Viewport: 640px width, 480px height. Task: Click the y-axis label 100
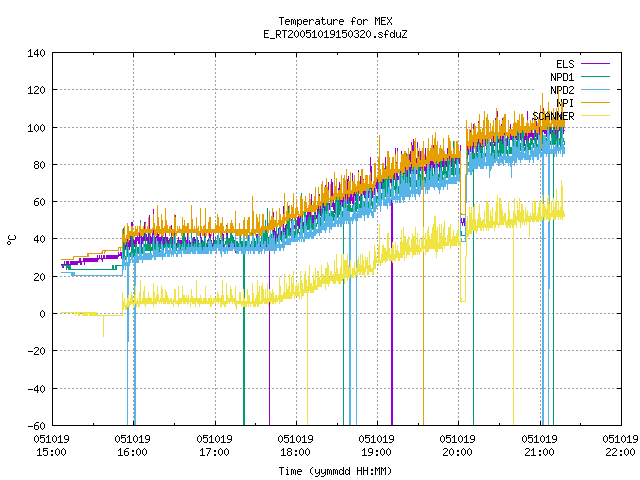(36, 128)
